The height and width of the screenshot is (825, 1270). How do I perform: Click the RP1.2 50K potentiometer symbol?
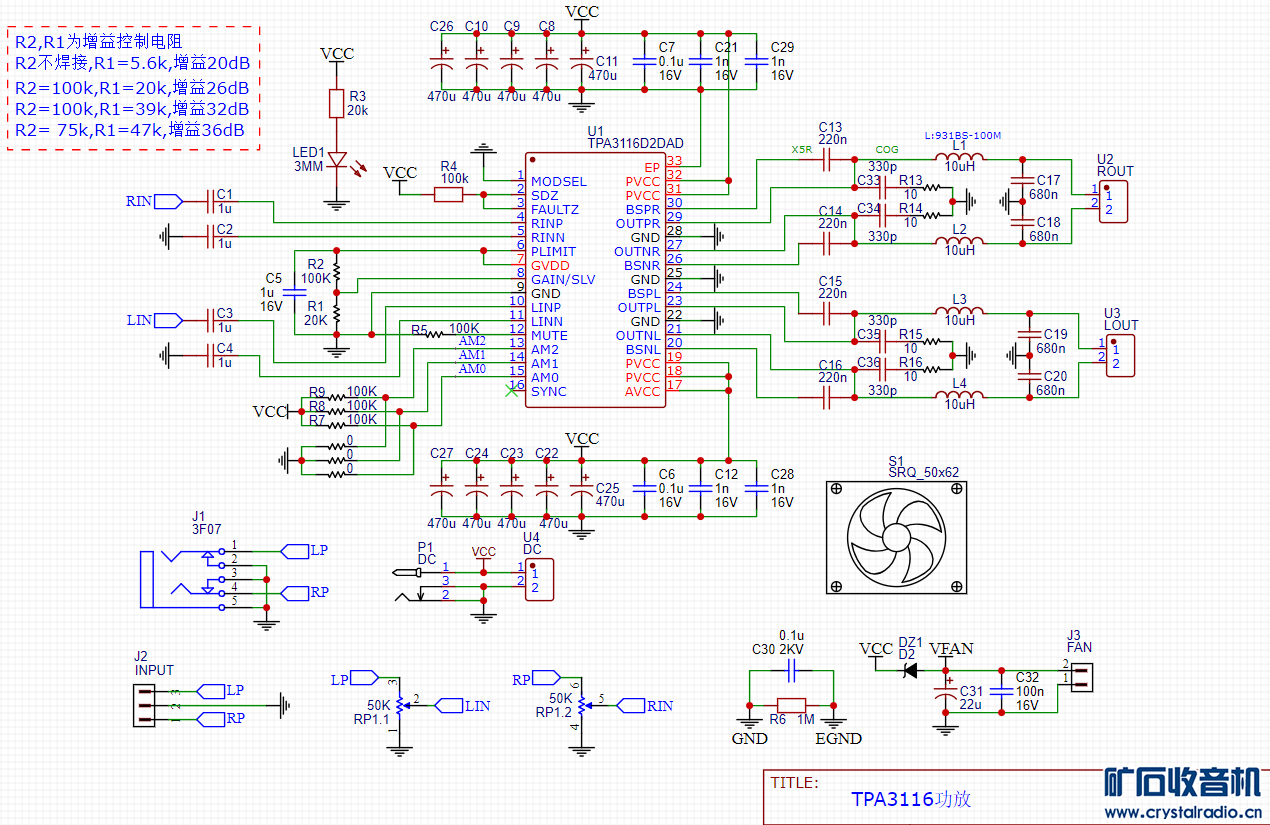[583, 705]
